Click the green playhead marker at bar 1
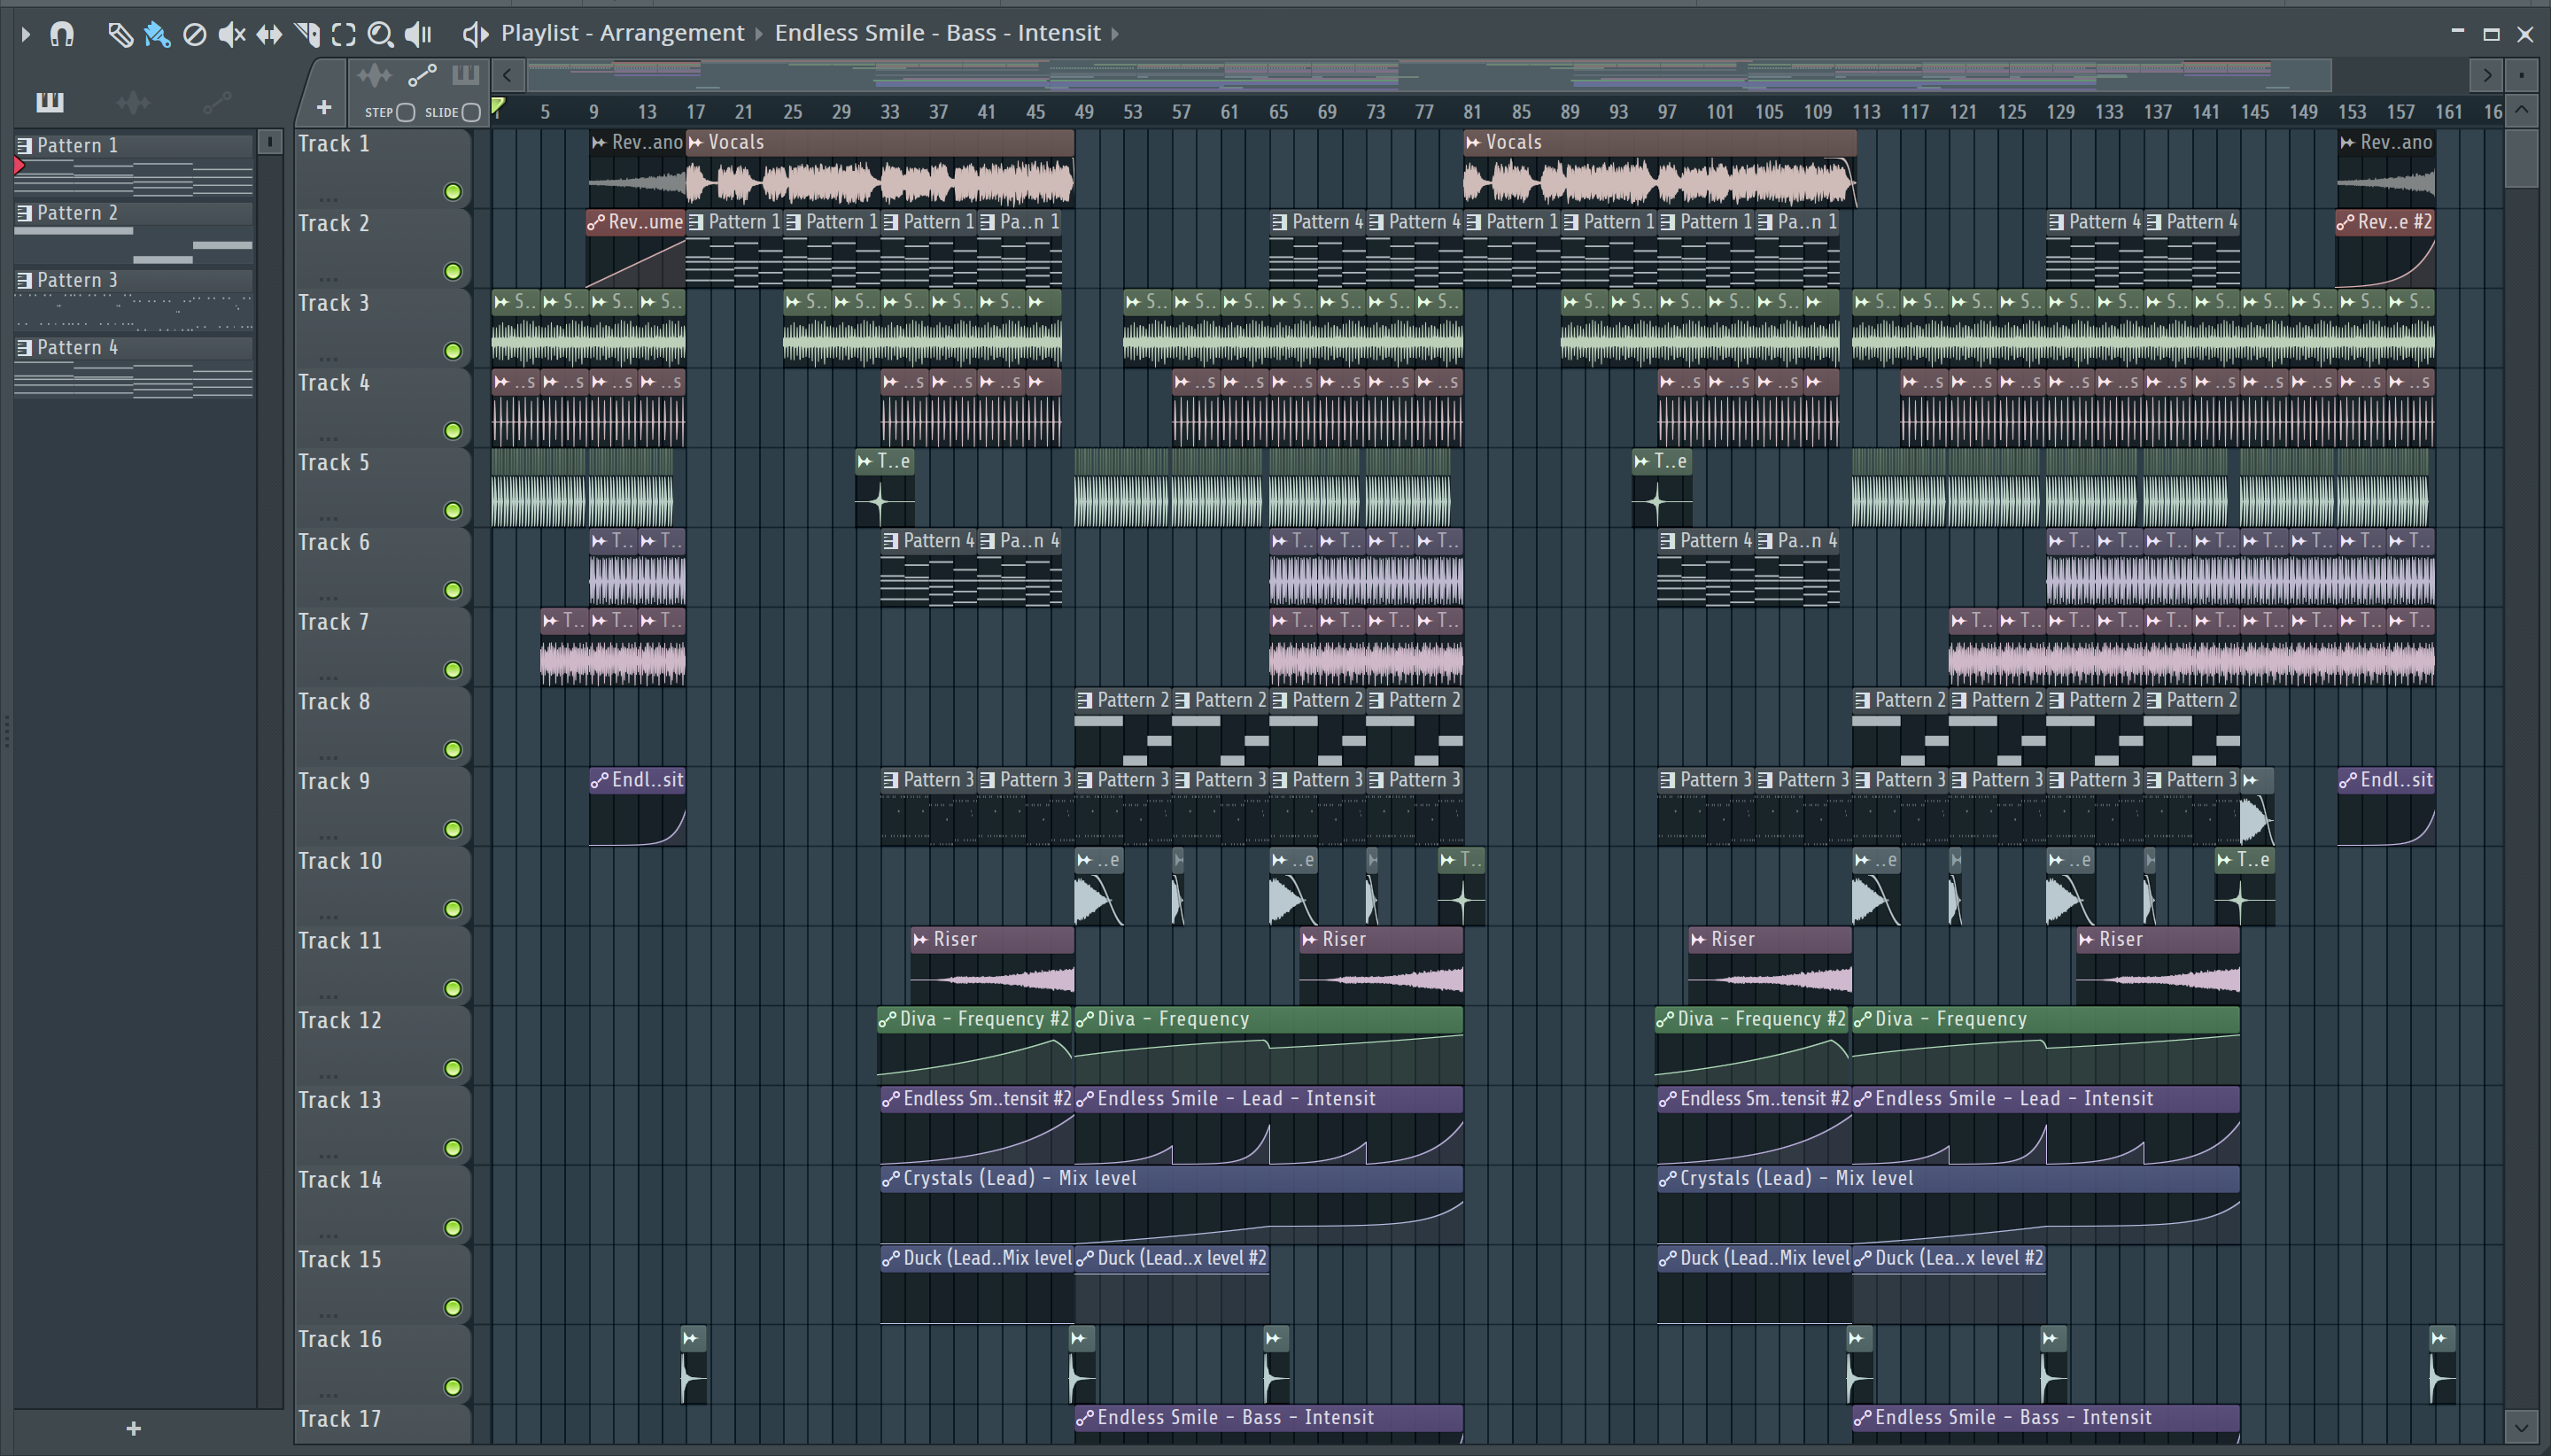Screen dimensions: 2551x1456 498,106
